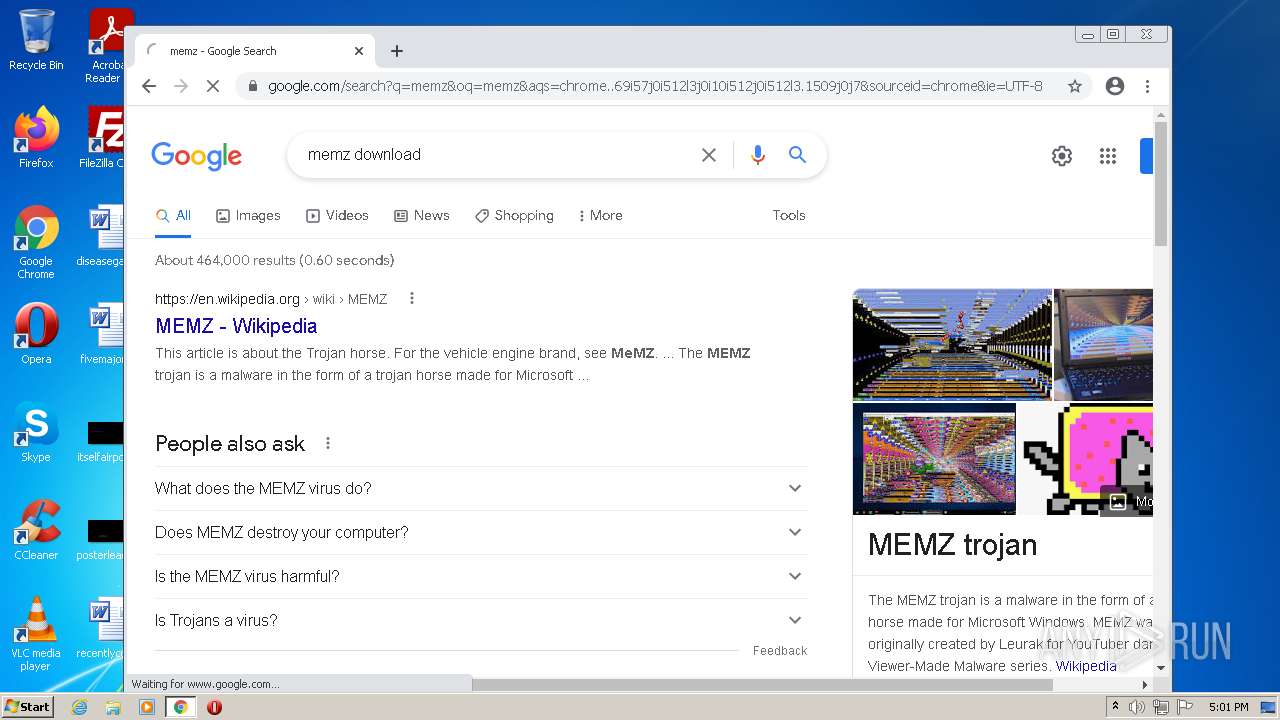Viewport: 1280px width, 720px height.
Task: Click the Wikipedia link in knowledge panel
Action: pos(1086,666)
